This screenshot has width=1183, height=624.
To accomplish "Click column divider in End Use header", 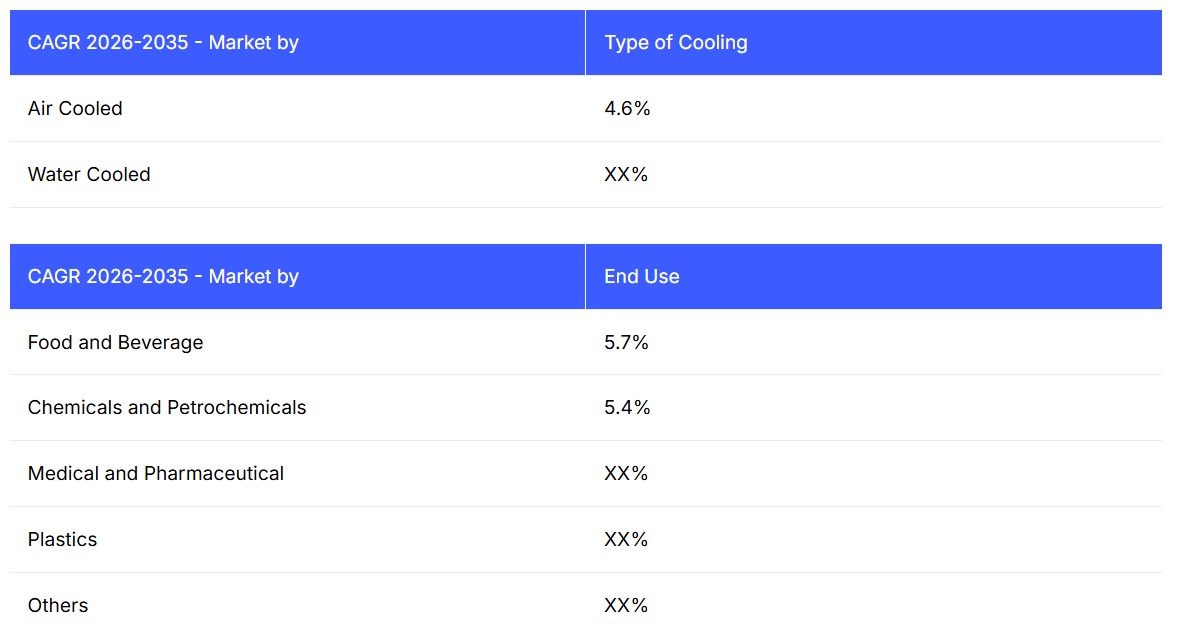I will pyautogui.click(x=585, y=277).
